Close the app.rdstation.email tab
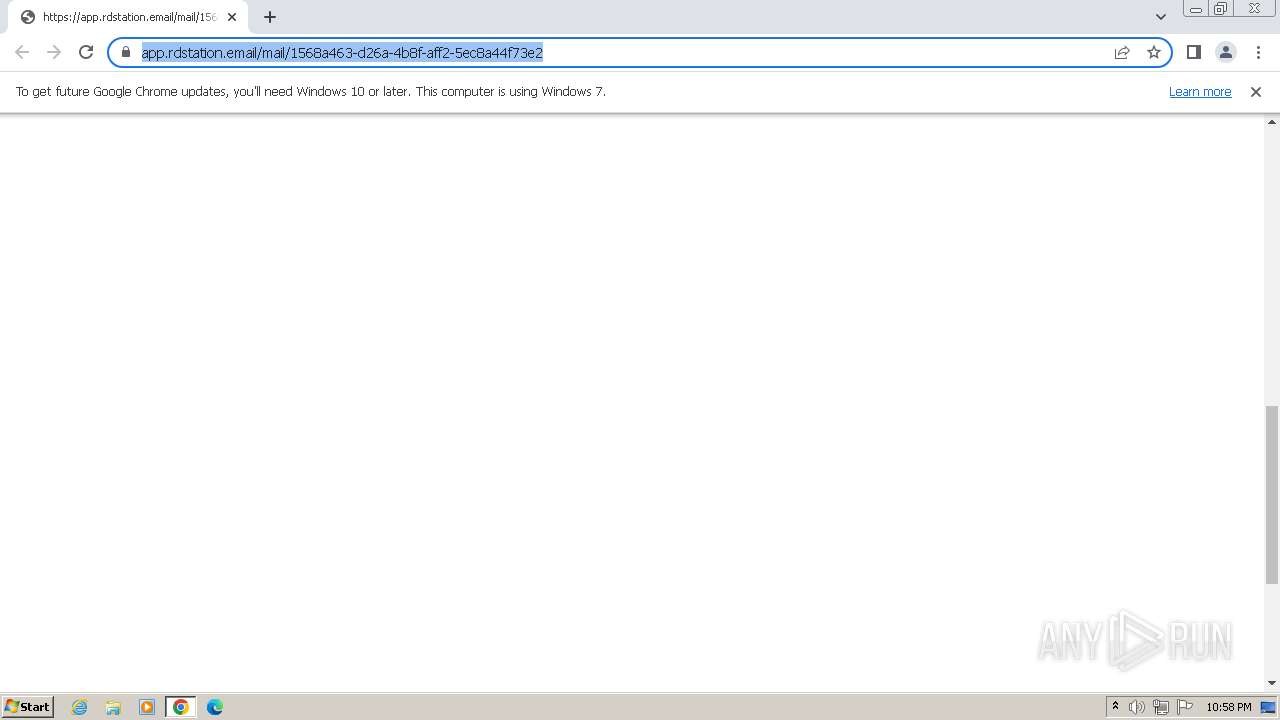Screen dimensions: 1280x720 click(x=232, y=17)
